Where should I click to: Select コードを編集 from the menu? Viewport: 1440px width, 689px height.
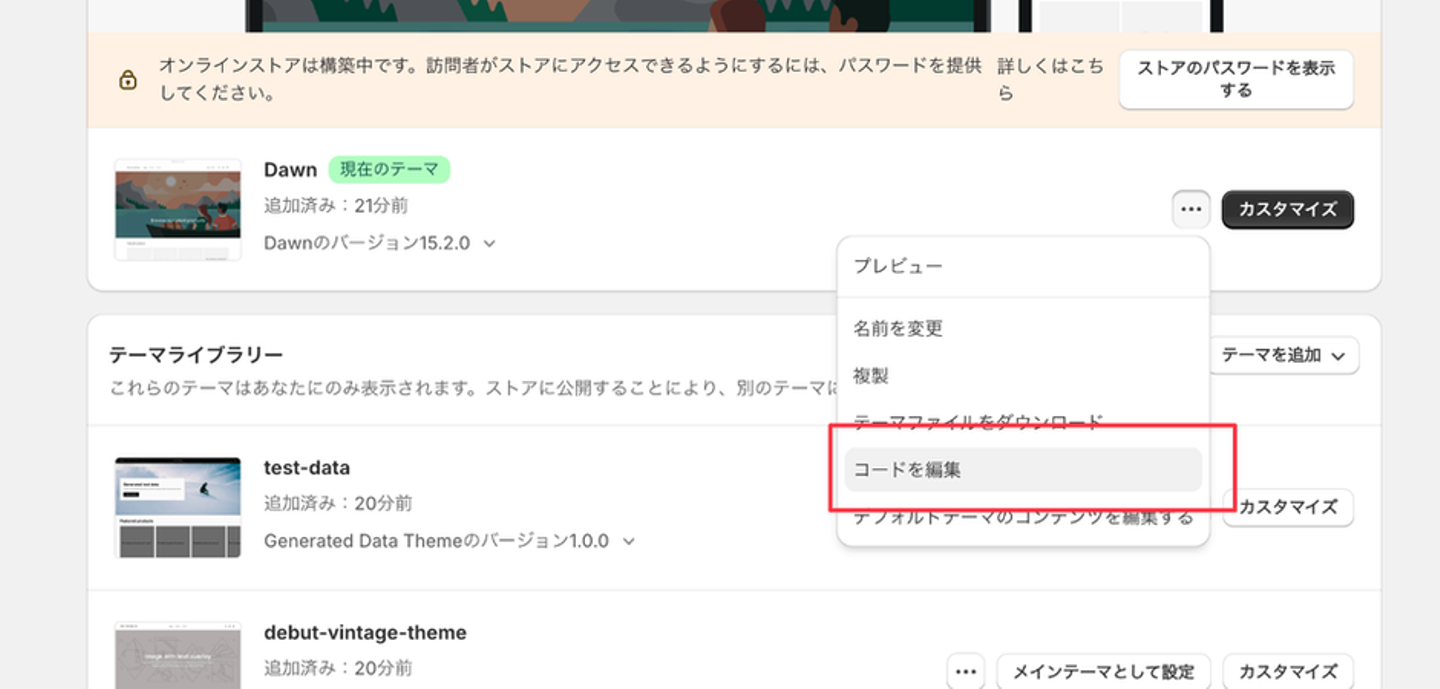point(1023,469)
